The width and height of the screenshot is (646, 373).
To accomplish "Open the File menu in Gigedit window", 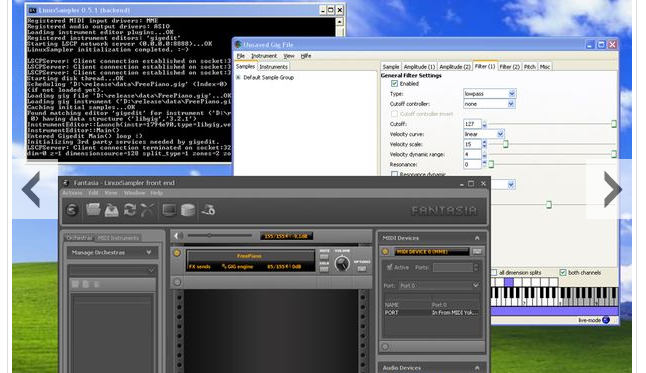I will (241, 56).
